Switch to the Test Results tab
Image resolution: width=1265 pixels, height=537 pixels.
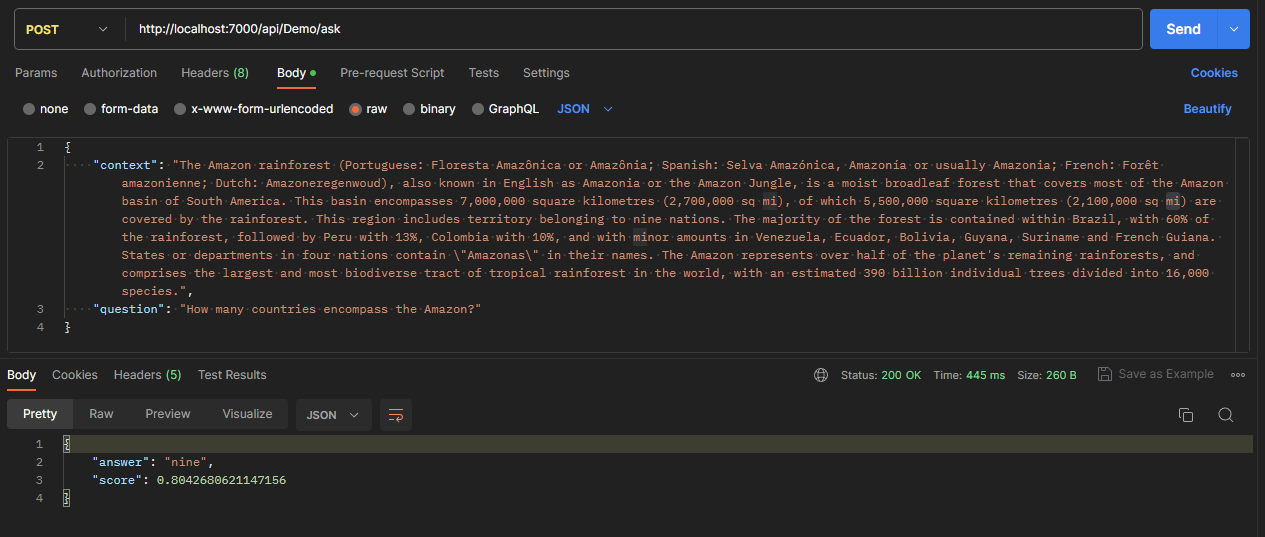pyautogui.click(x=232, y=375)
